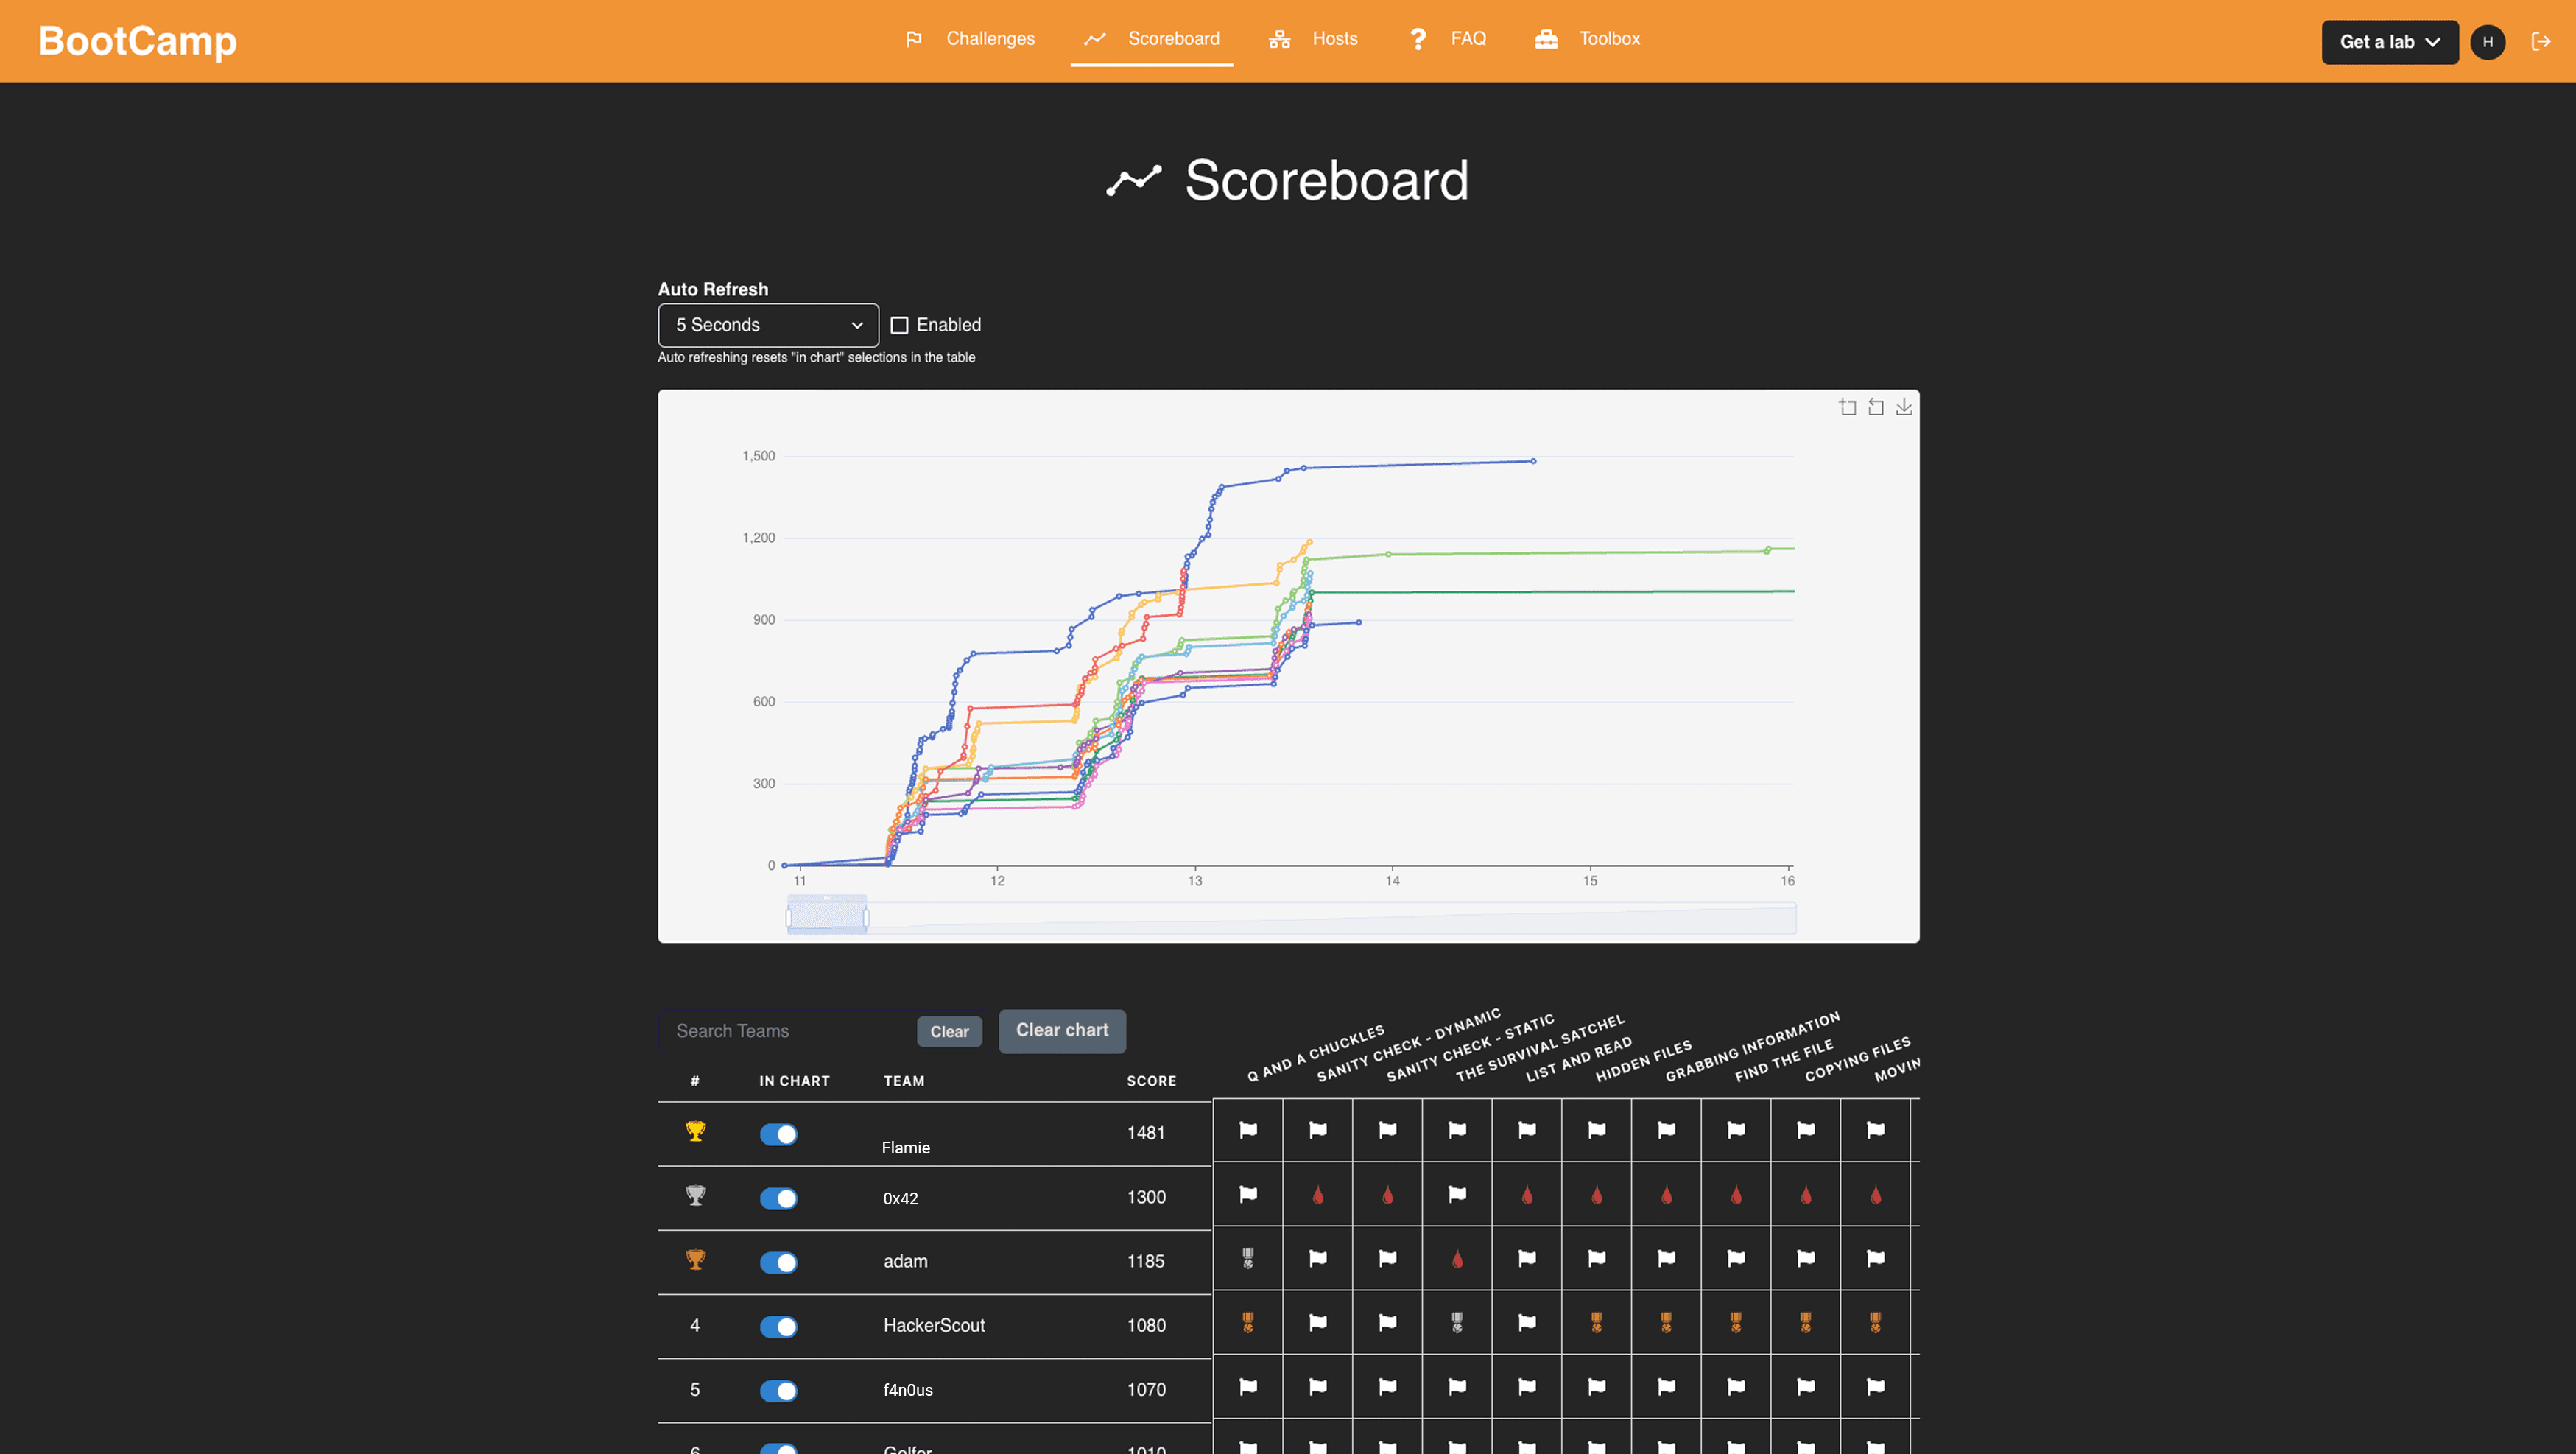Toggle the in-chart switch for 0x42
The image size is (2576, 1454).
click(x=778, y=1198)
